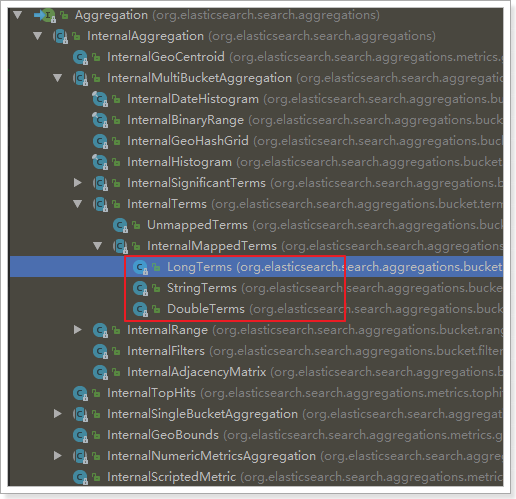The height and width of the screenshot is (499, 516).
Task: Collapse the InternalMappedTerms node
Action: [x=98, y=246]
